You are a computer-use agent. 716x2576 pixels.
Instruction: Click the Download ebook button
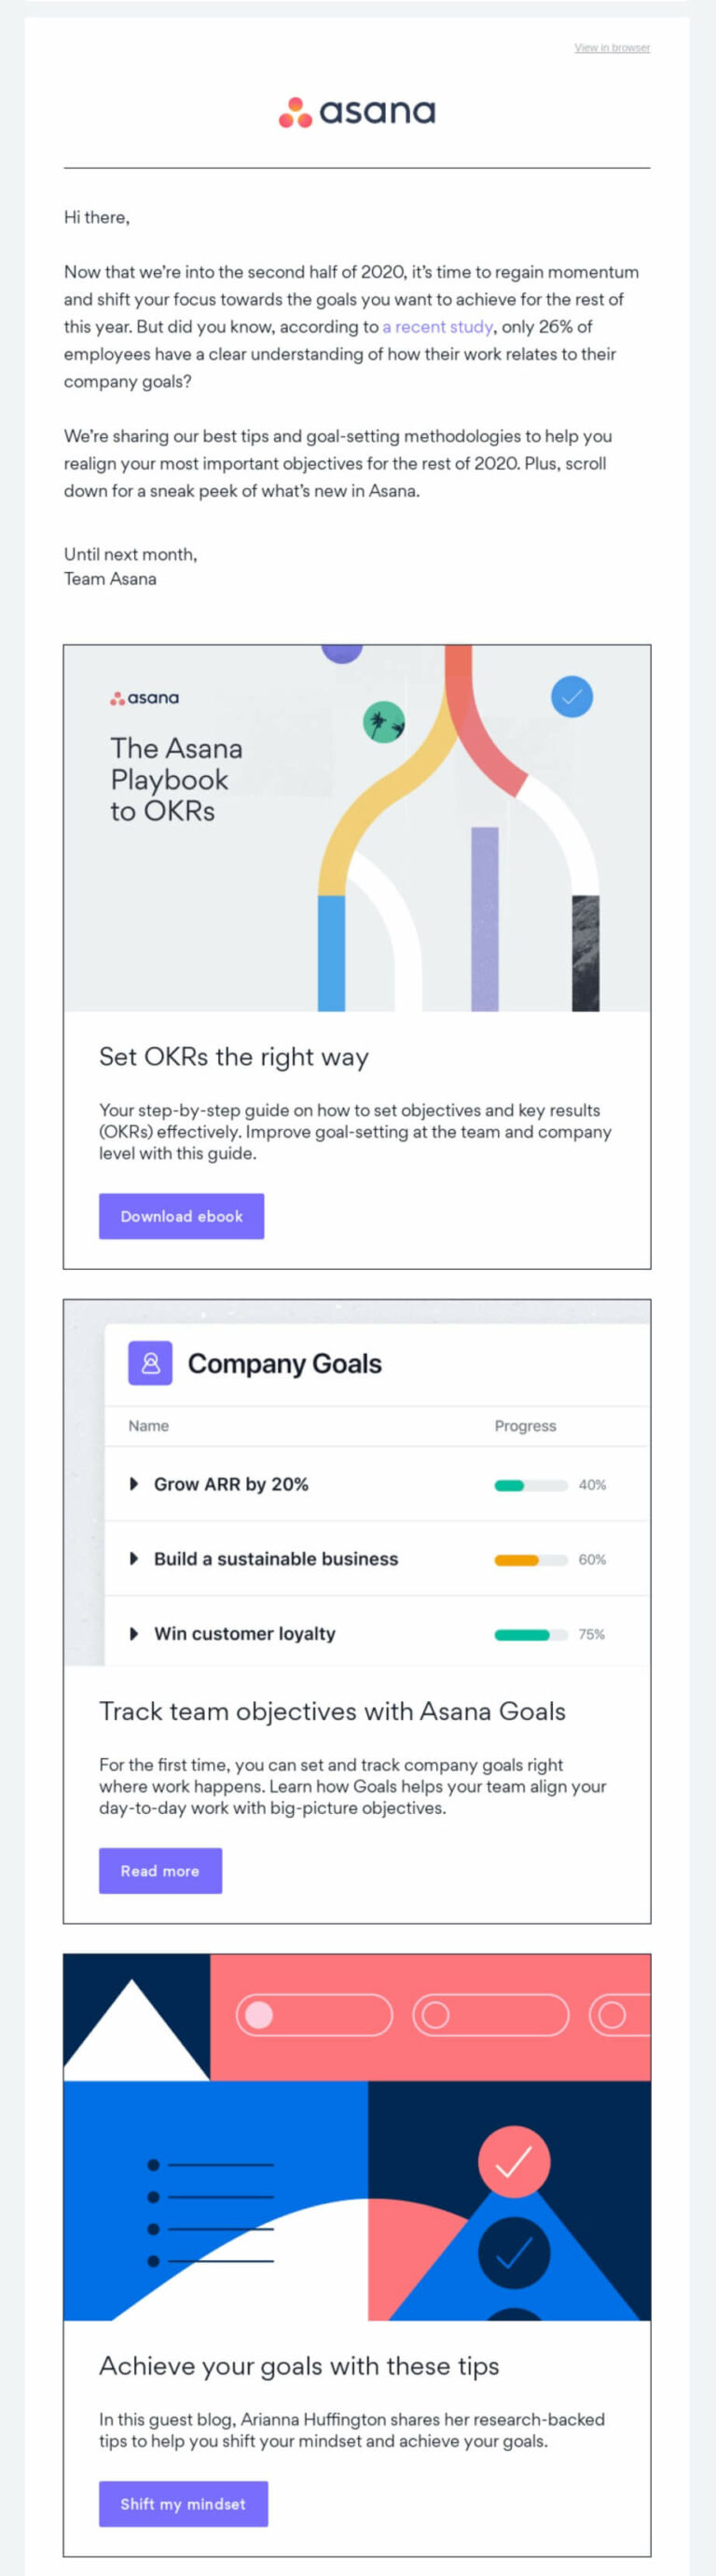click(181, 1216)
